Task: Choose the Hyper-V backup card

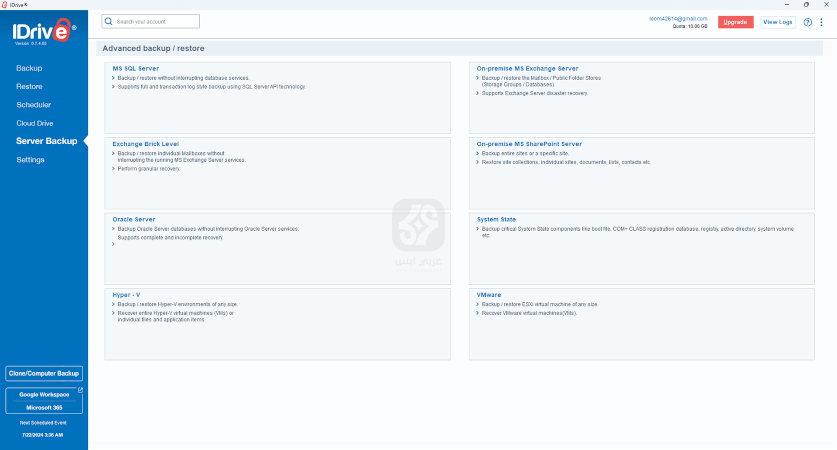Action: point(126,295)
